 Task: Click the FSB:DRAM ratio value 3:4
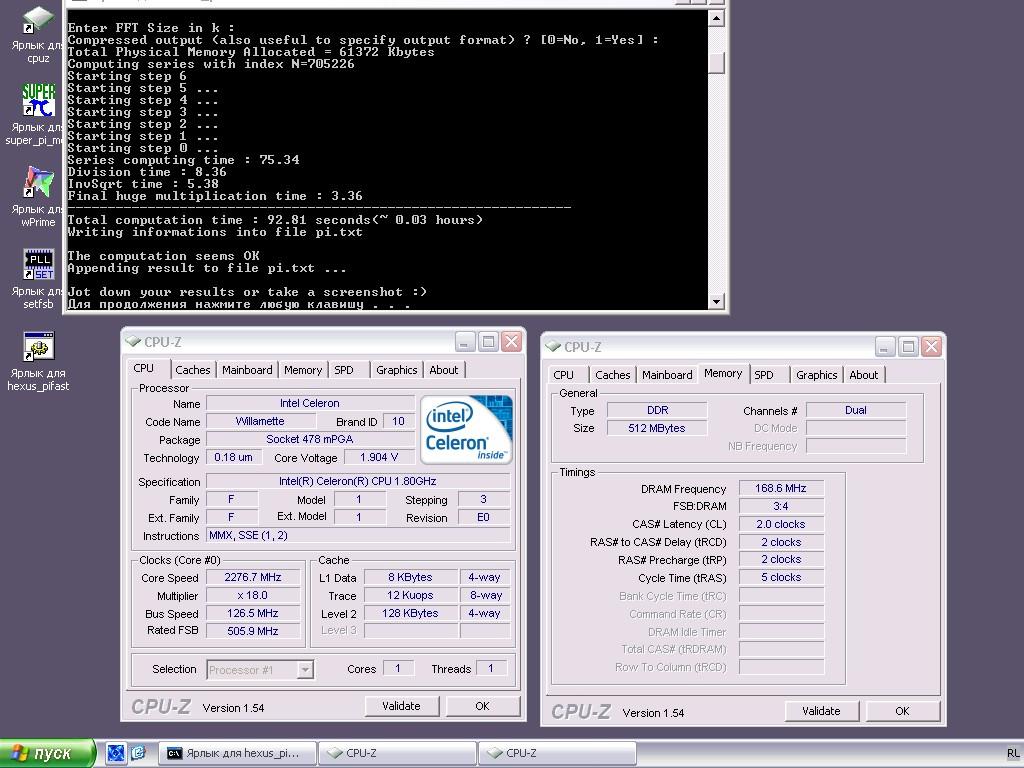tap(781, 506)
